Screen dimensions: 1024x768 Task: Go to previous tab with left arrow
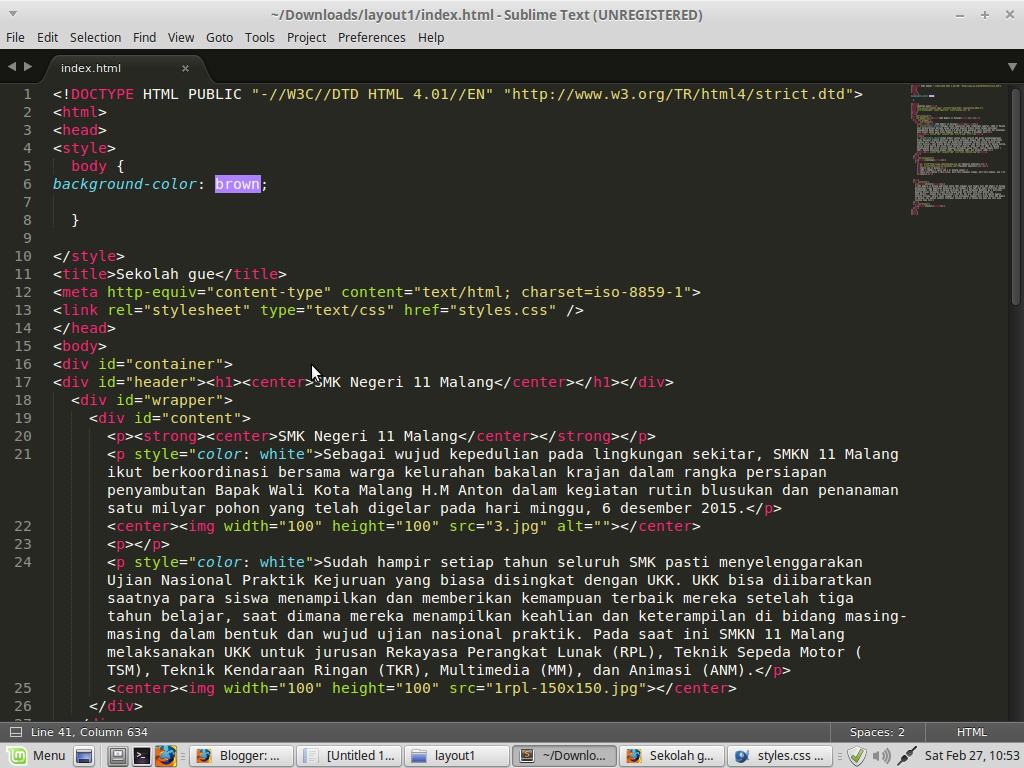coord(12,67)
